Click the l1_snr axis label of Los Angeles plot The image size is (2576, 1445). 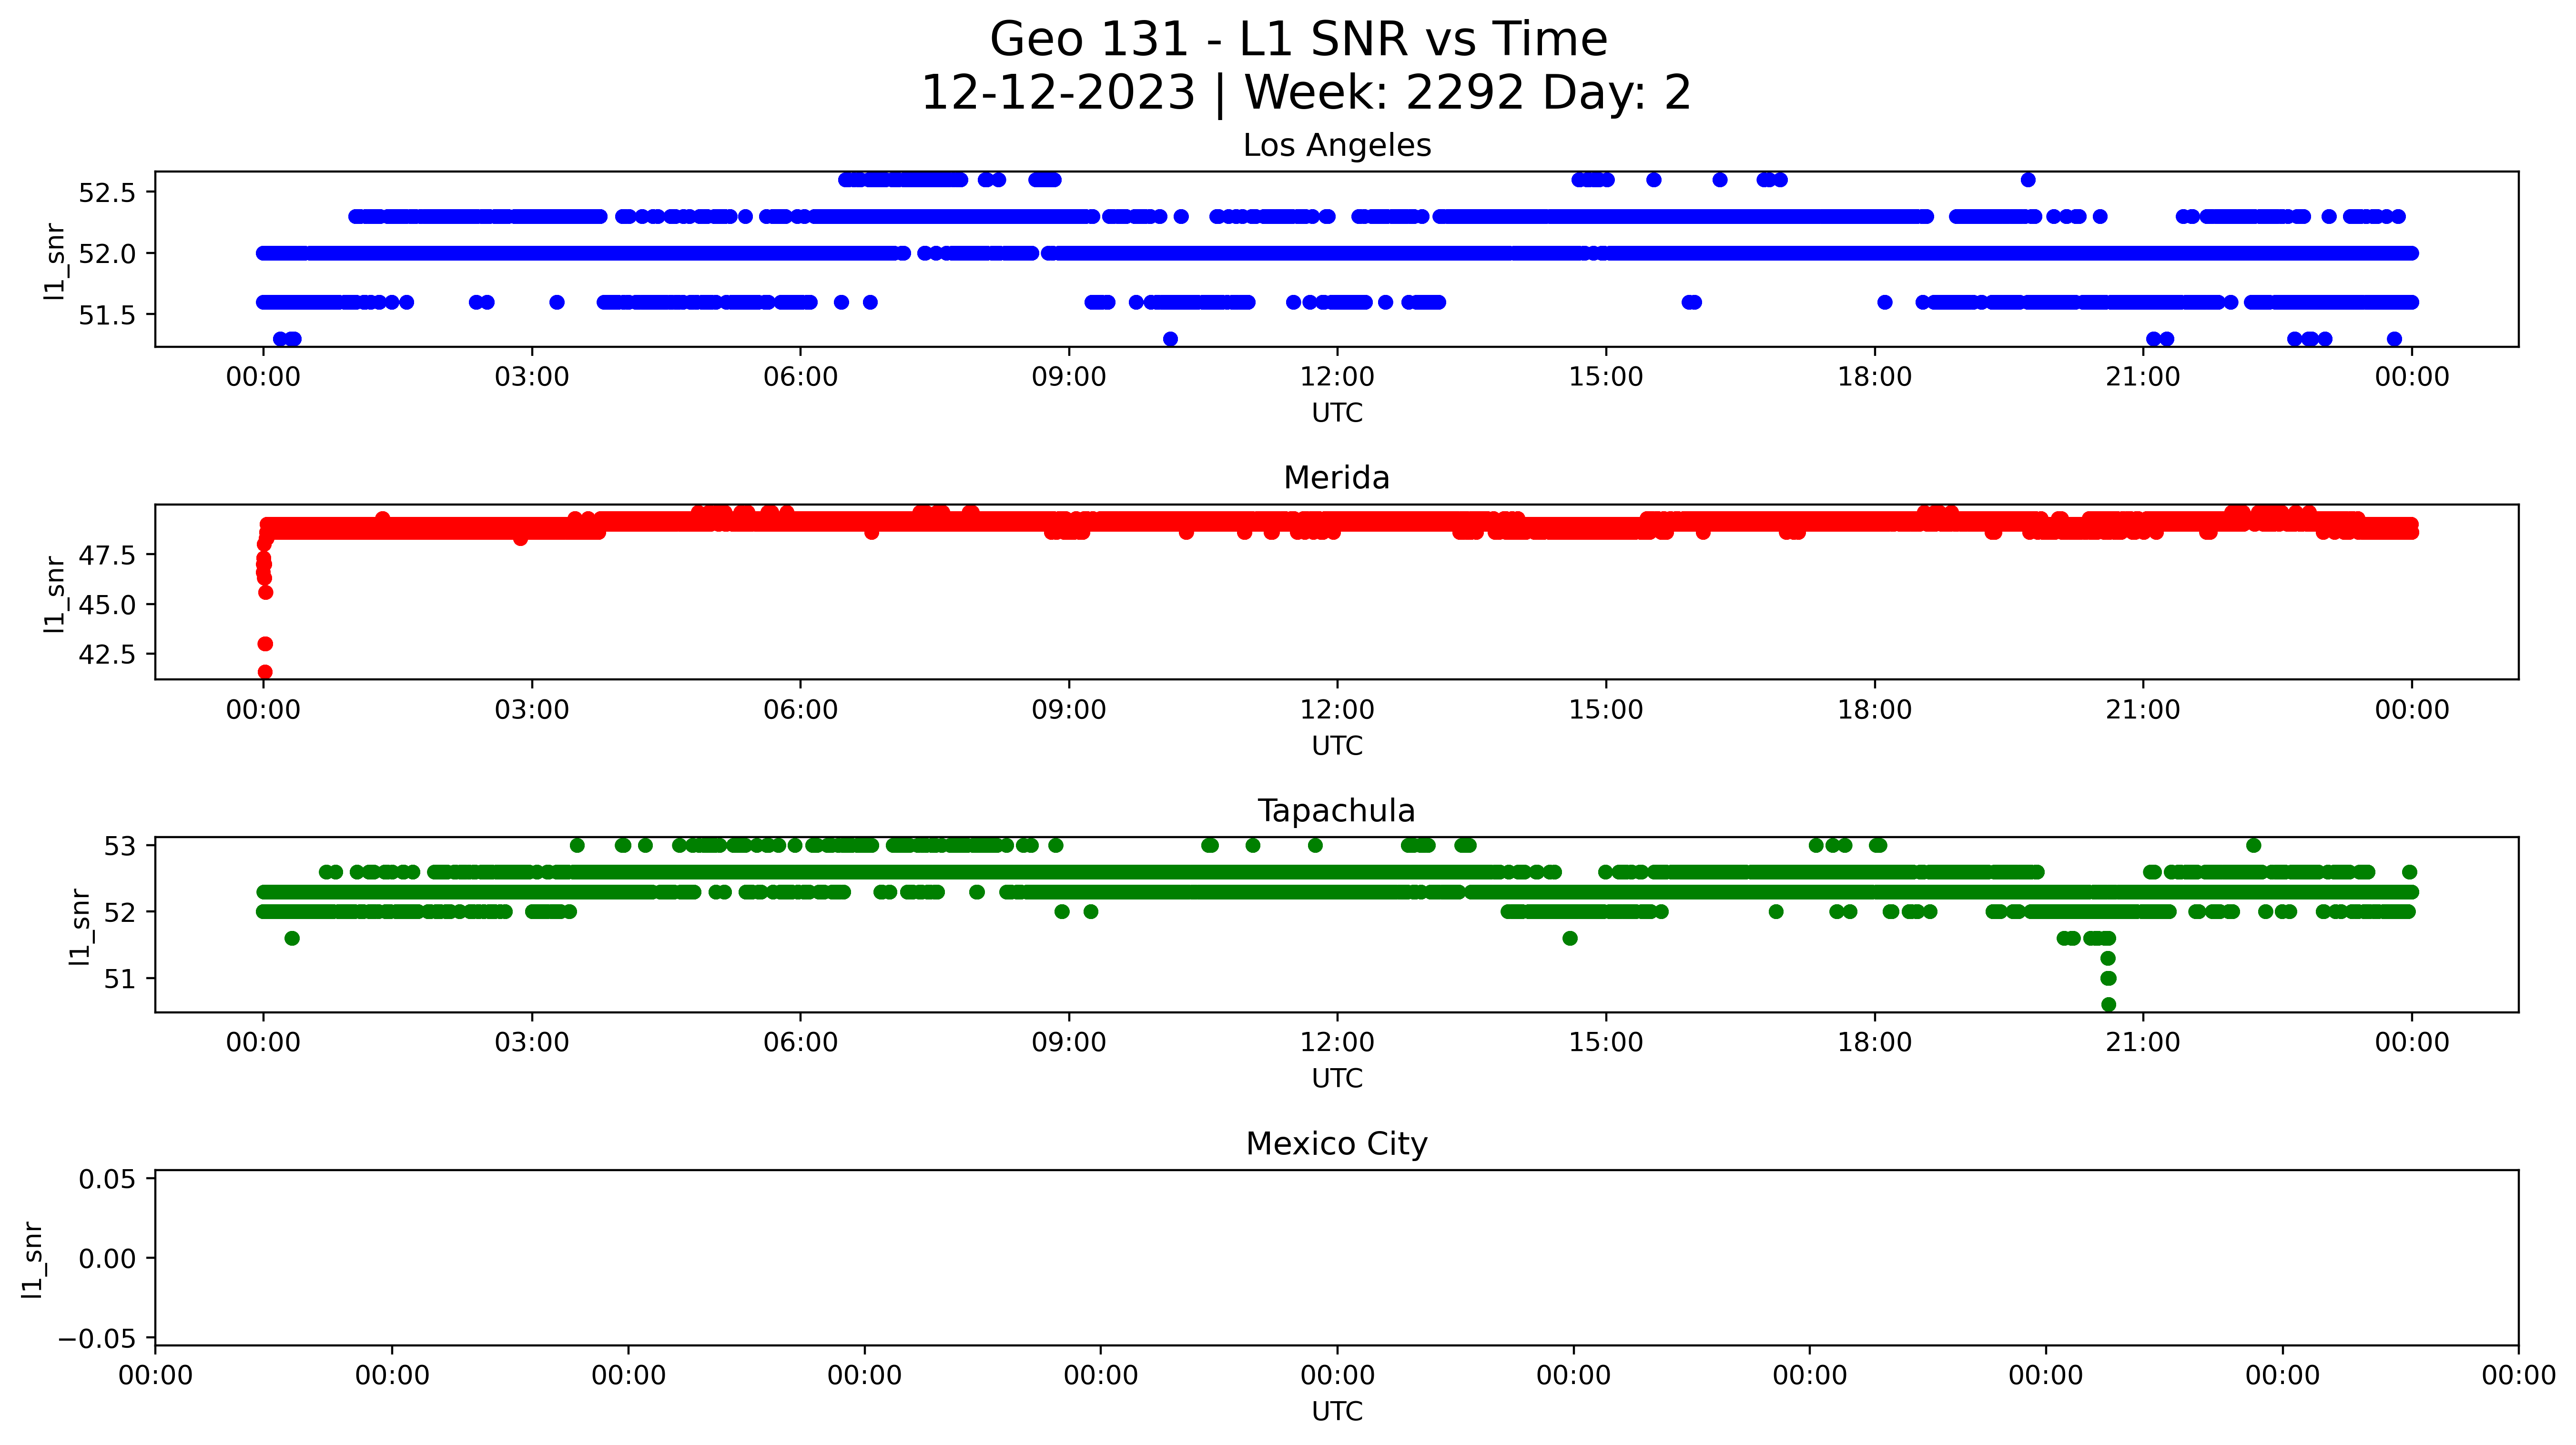click(x=55, y=261)
